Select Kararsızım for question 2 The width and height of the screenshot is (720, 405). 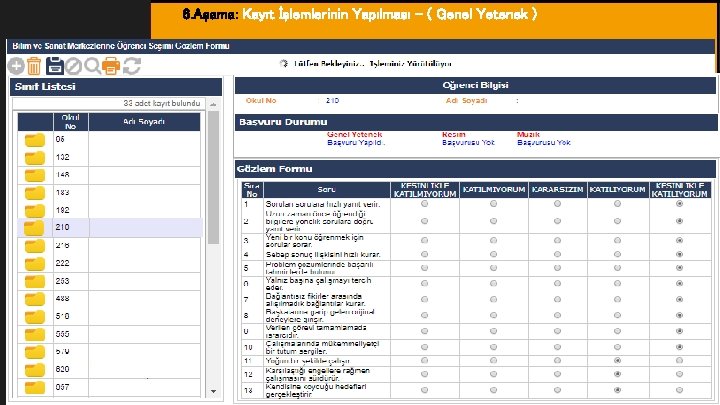557,221
